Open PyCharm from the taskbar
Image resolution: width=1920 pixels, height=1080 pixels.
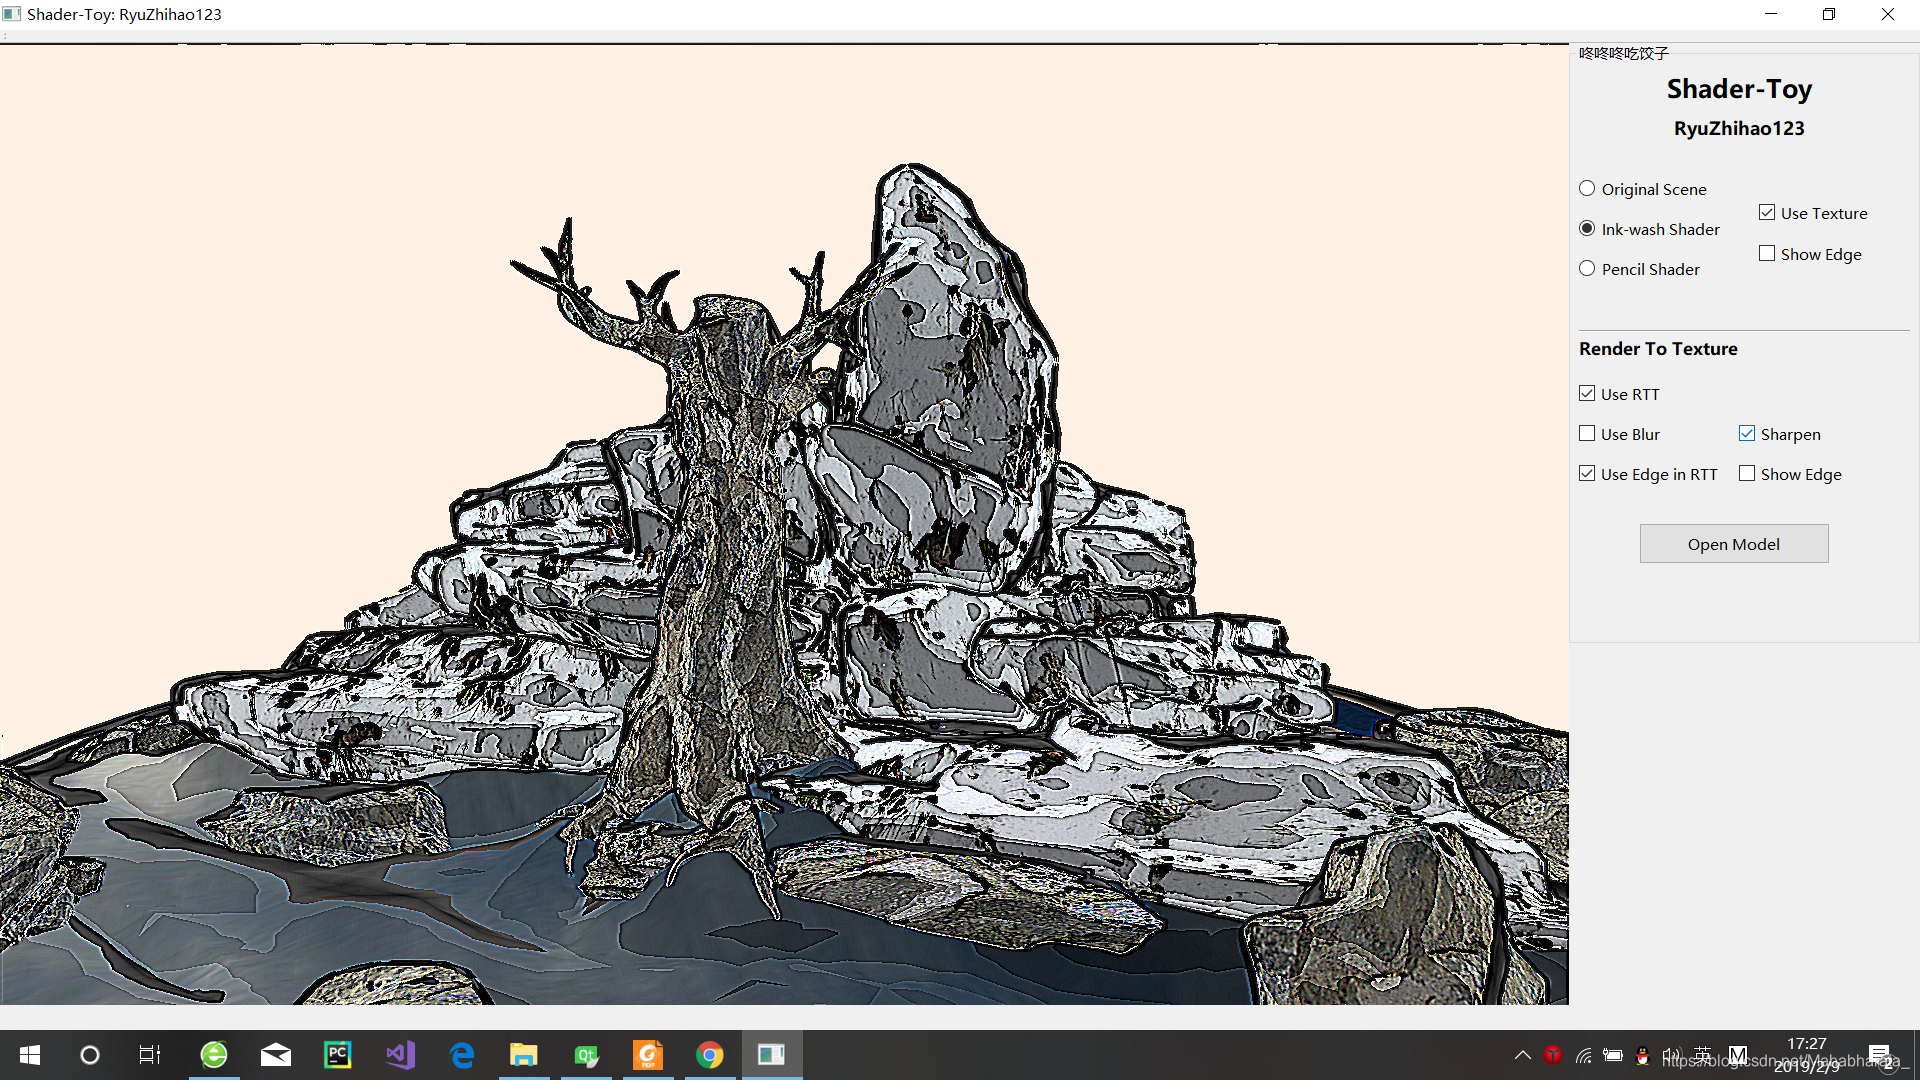338,1055
